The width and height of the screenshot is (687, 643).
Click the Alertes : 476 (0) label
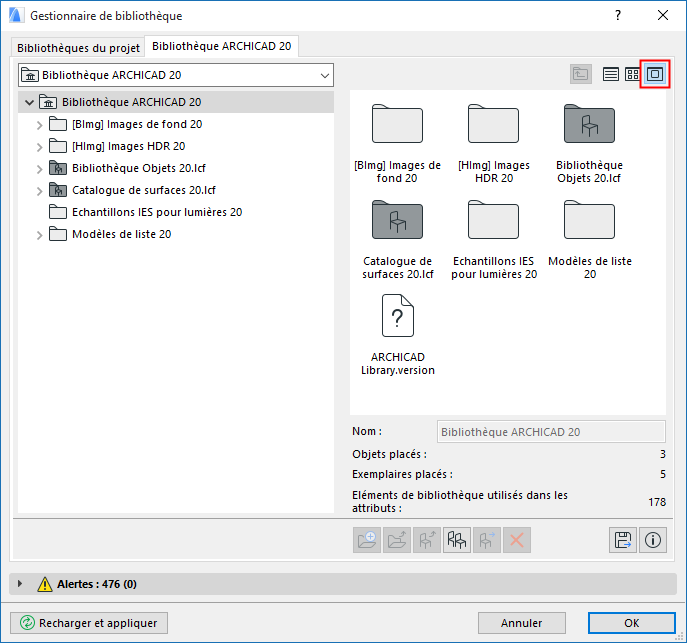point(97,584)
